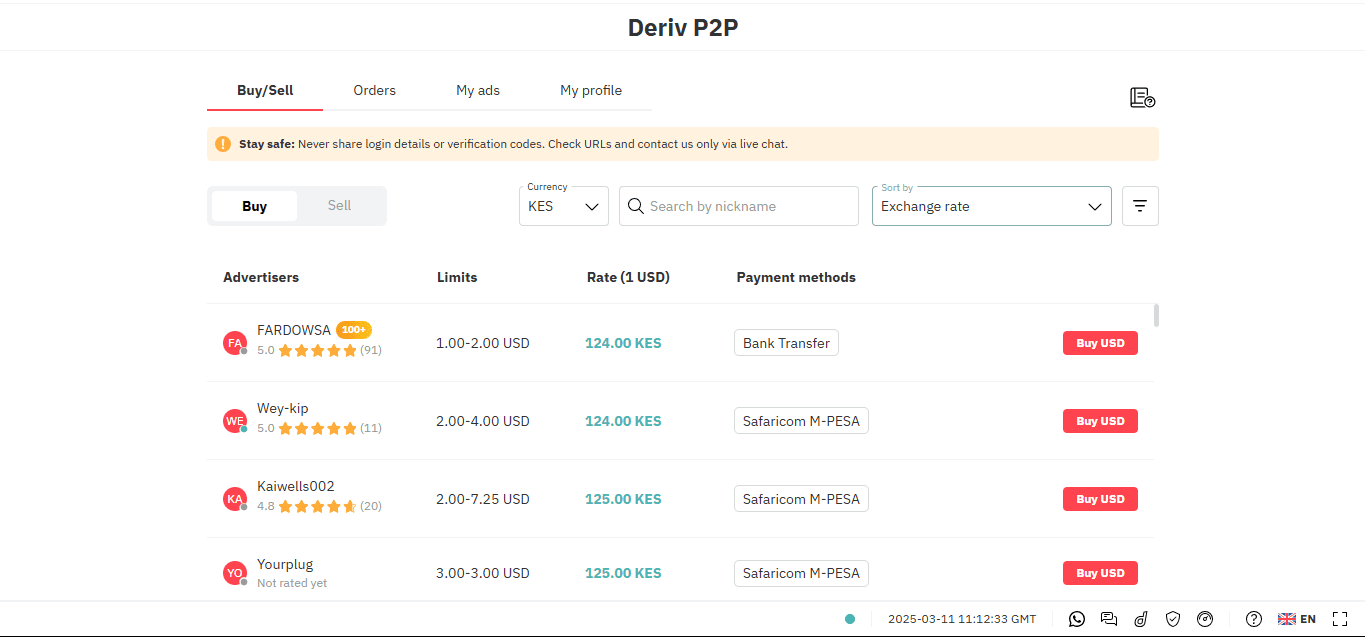1365x637 pixels.
Task: Switch to the Orders tab
Action: pos(374,90)
